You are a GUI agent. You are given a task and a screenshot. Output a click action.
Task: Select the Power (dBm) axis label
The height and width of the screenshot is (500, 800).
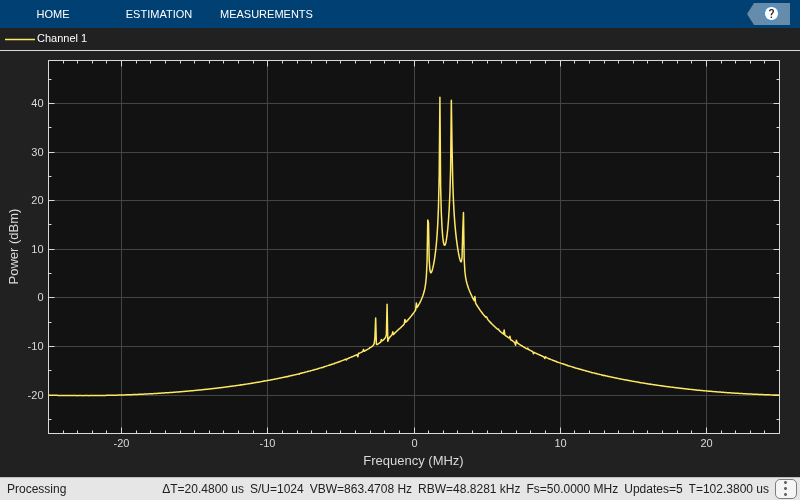[14, 246]
